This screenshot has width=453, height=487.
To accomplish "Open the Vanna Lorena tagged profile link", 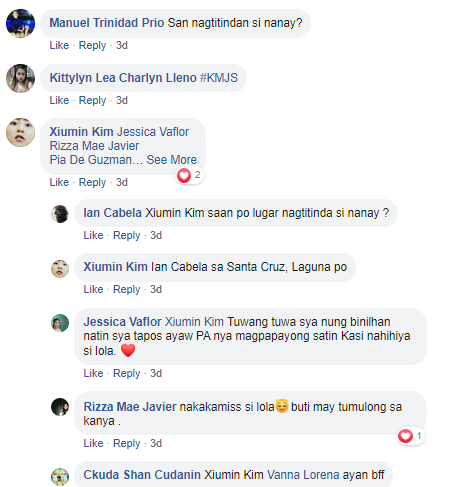I will (303, 475).
